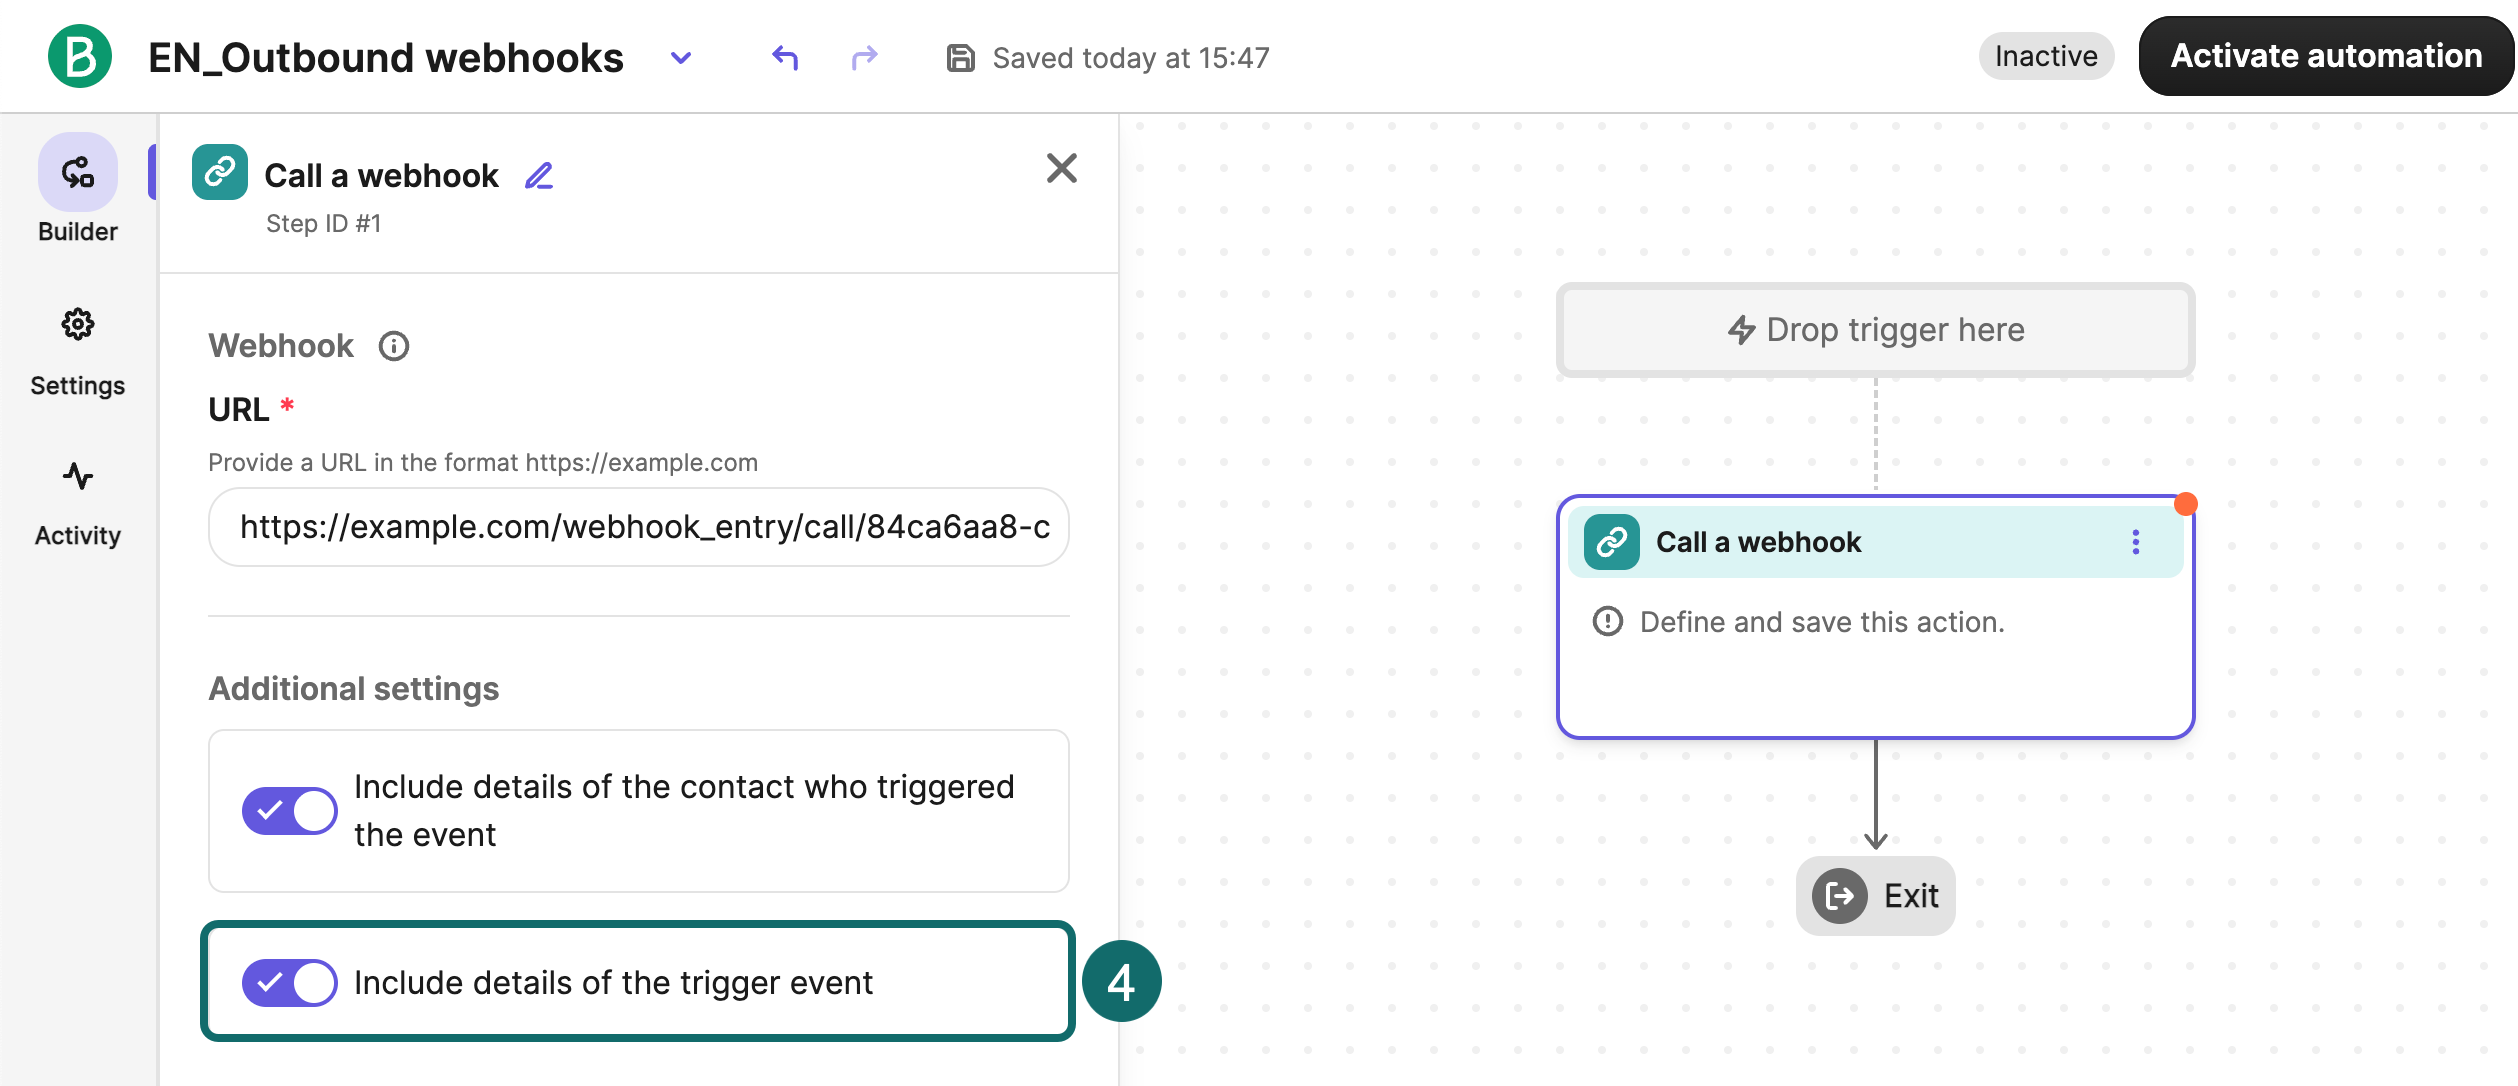Click the edit pencil next to Call a webhook

(x=539, y=174)
